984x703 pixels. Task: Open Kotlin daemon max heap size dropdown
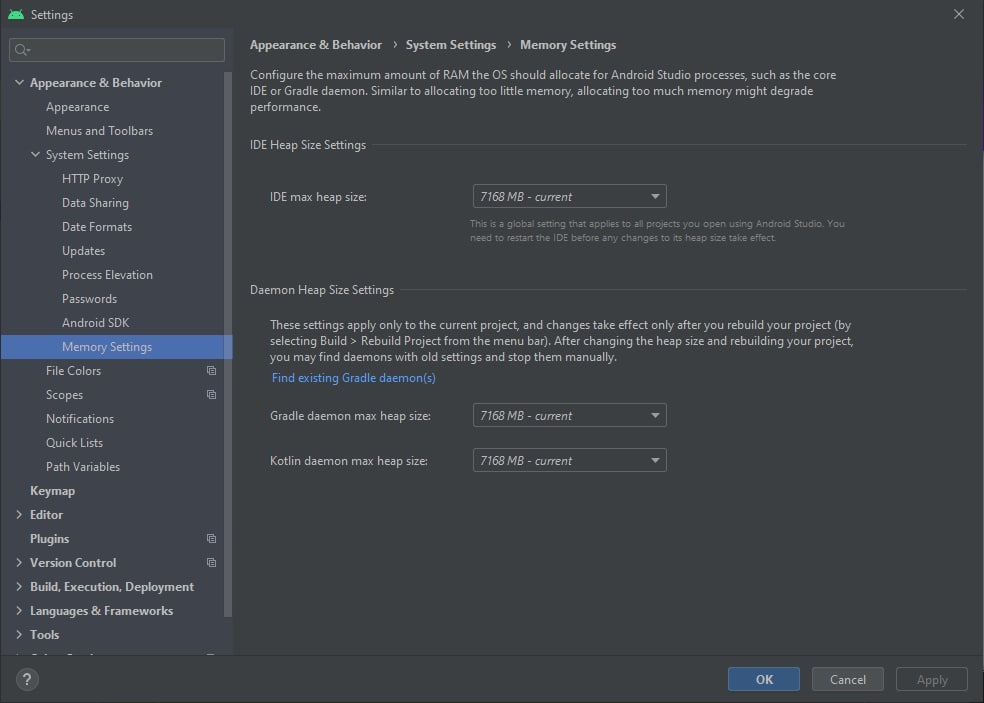point(569,461)
